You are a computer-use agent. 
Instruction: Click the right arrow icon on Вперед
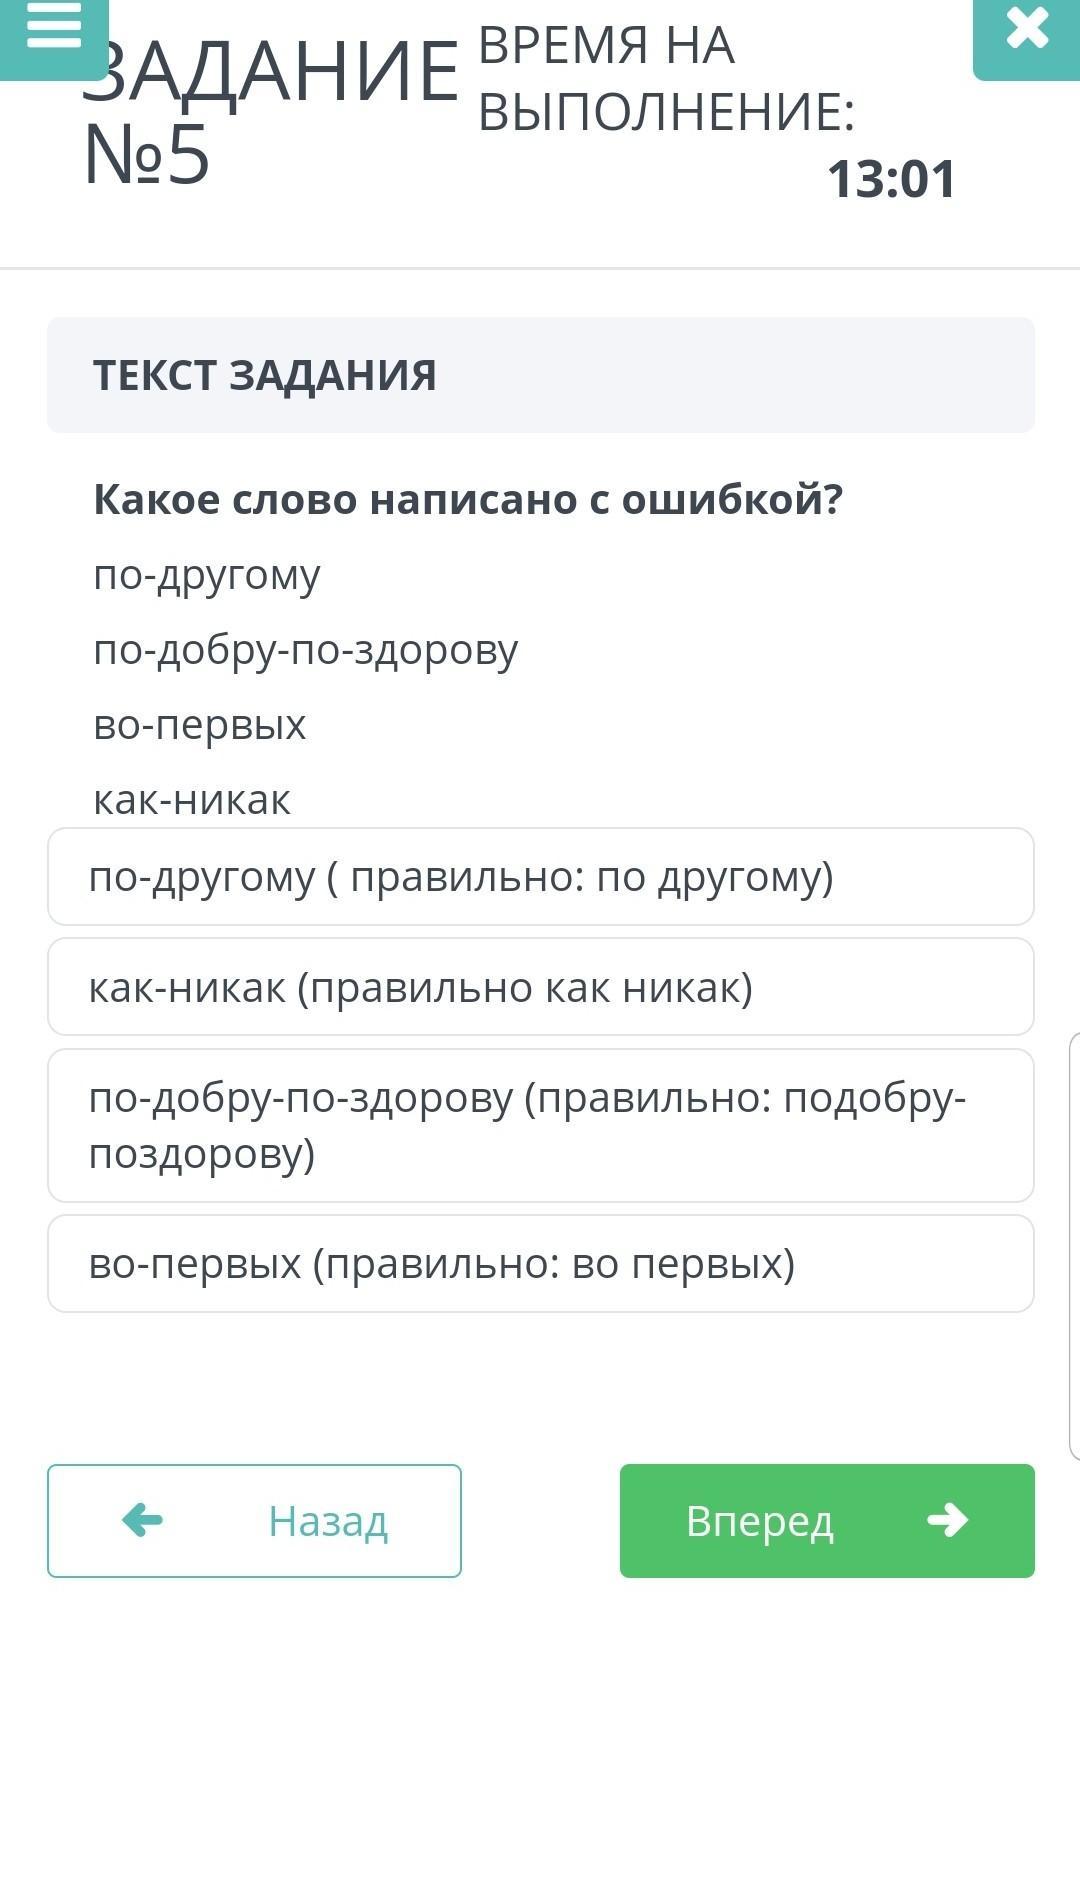pos(947,1520)
